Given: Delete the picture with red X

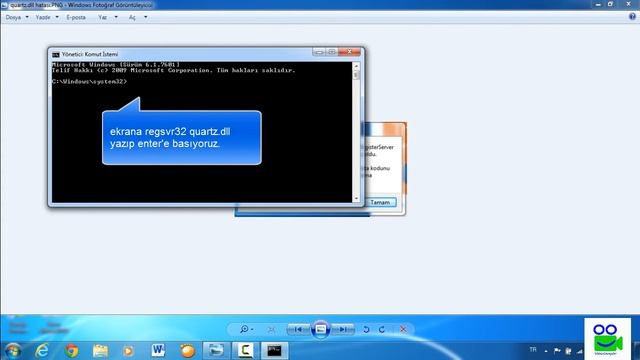Looking at the screenshot, I should point(403,329).
